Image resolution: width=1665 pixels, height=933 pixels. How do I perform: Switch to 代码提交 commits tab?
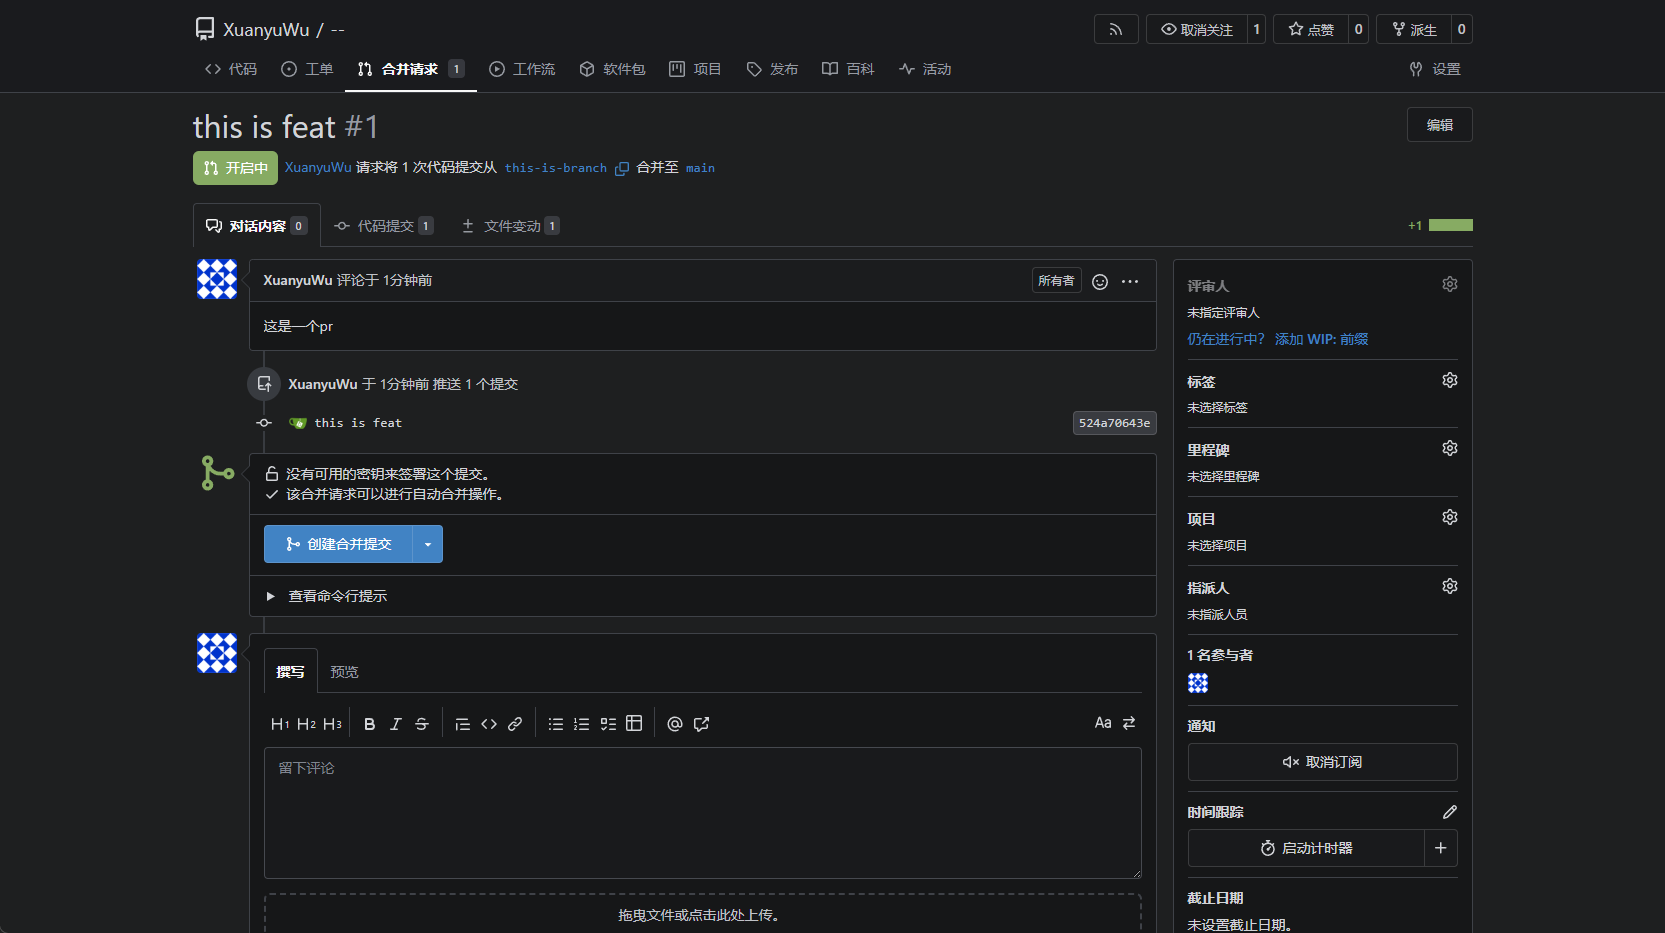384,226
